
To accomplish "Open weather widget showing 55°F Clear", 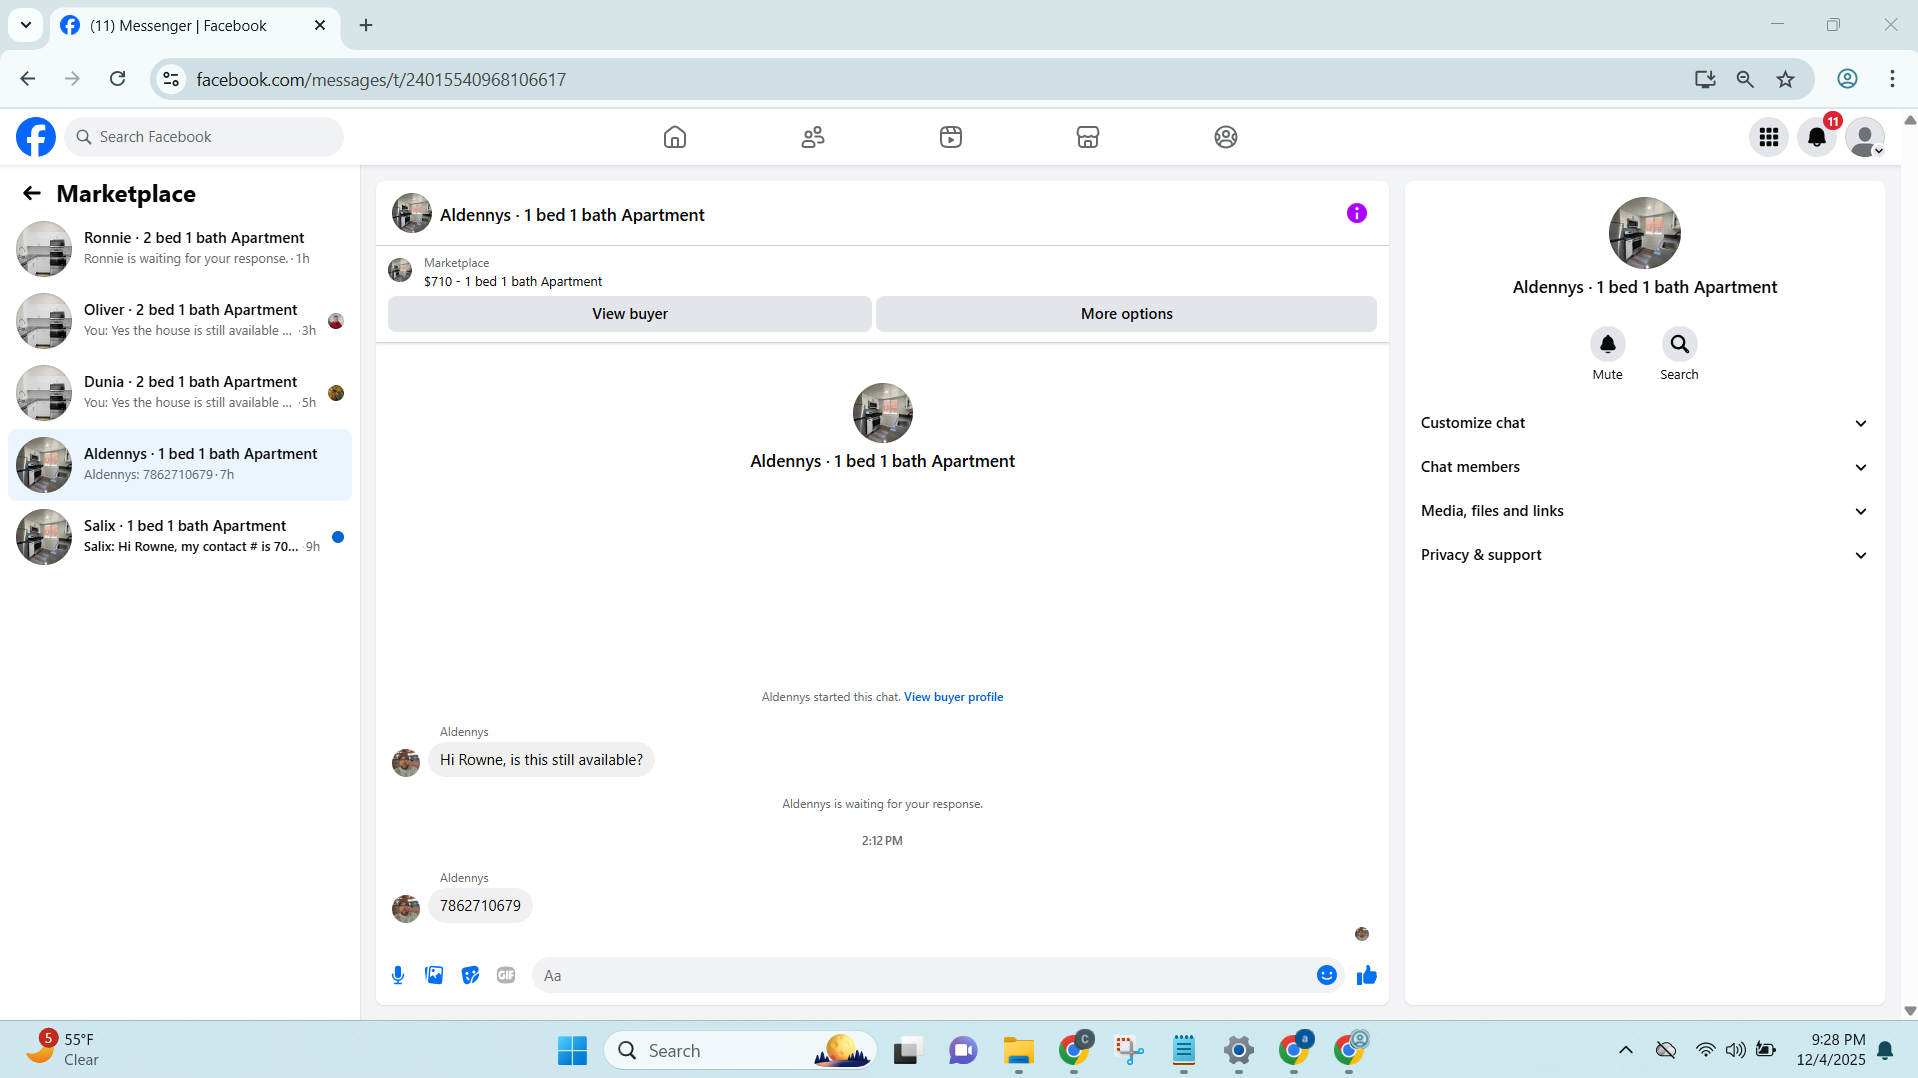I will click(62, 1050).
